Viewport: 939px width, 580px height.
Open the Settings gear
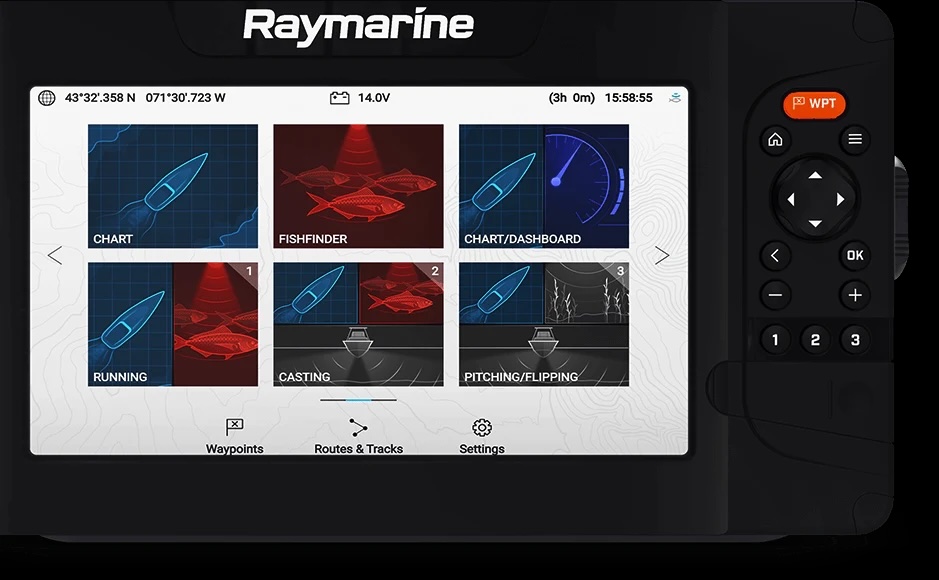click(481, 428)
